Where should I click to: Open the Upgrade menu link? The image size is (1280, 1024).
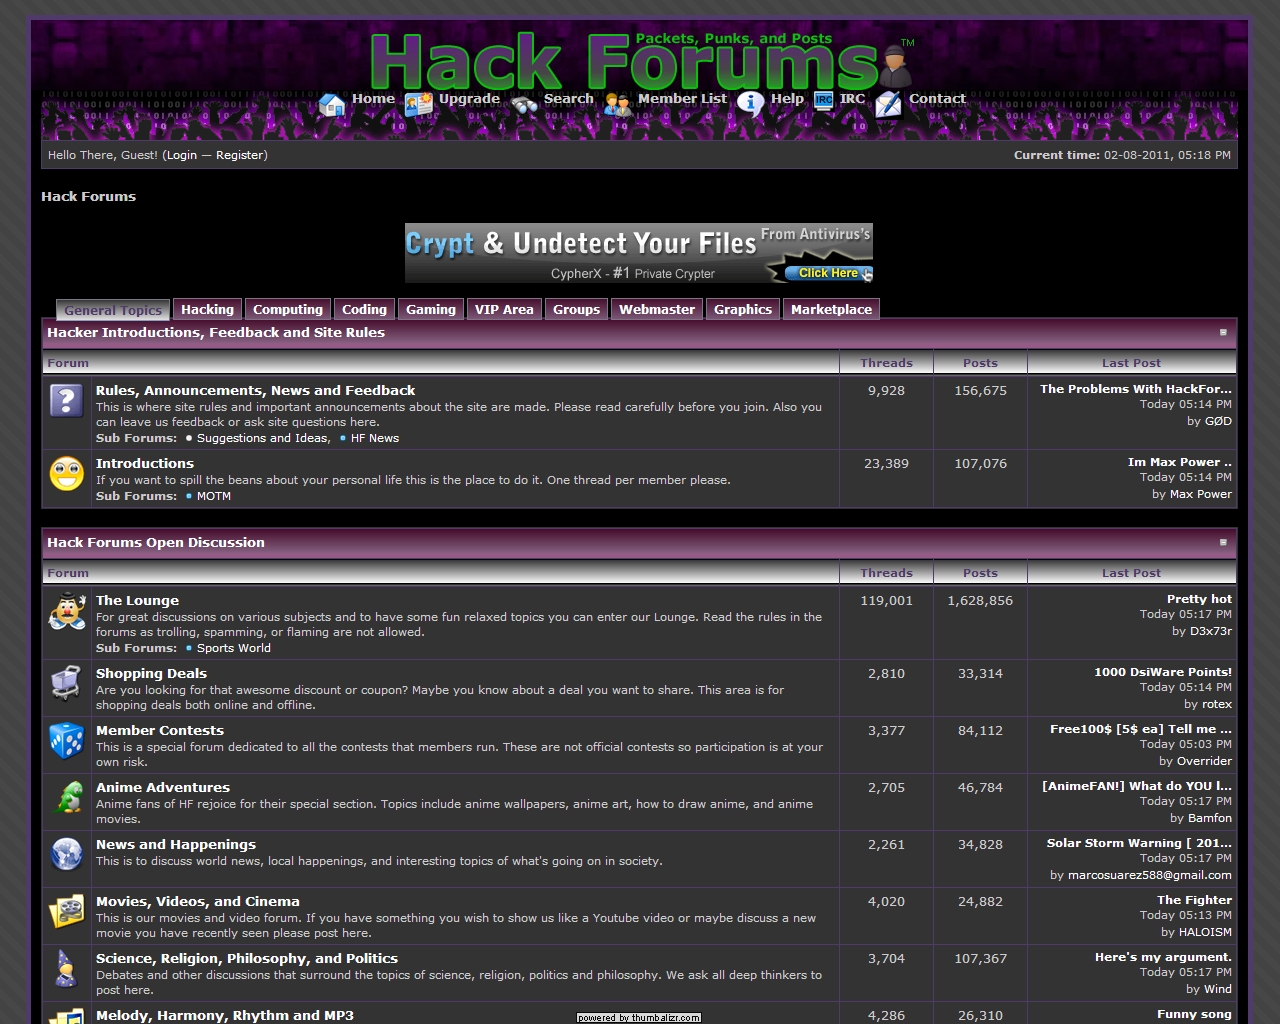pos(469,98)
